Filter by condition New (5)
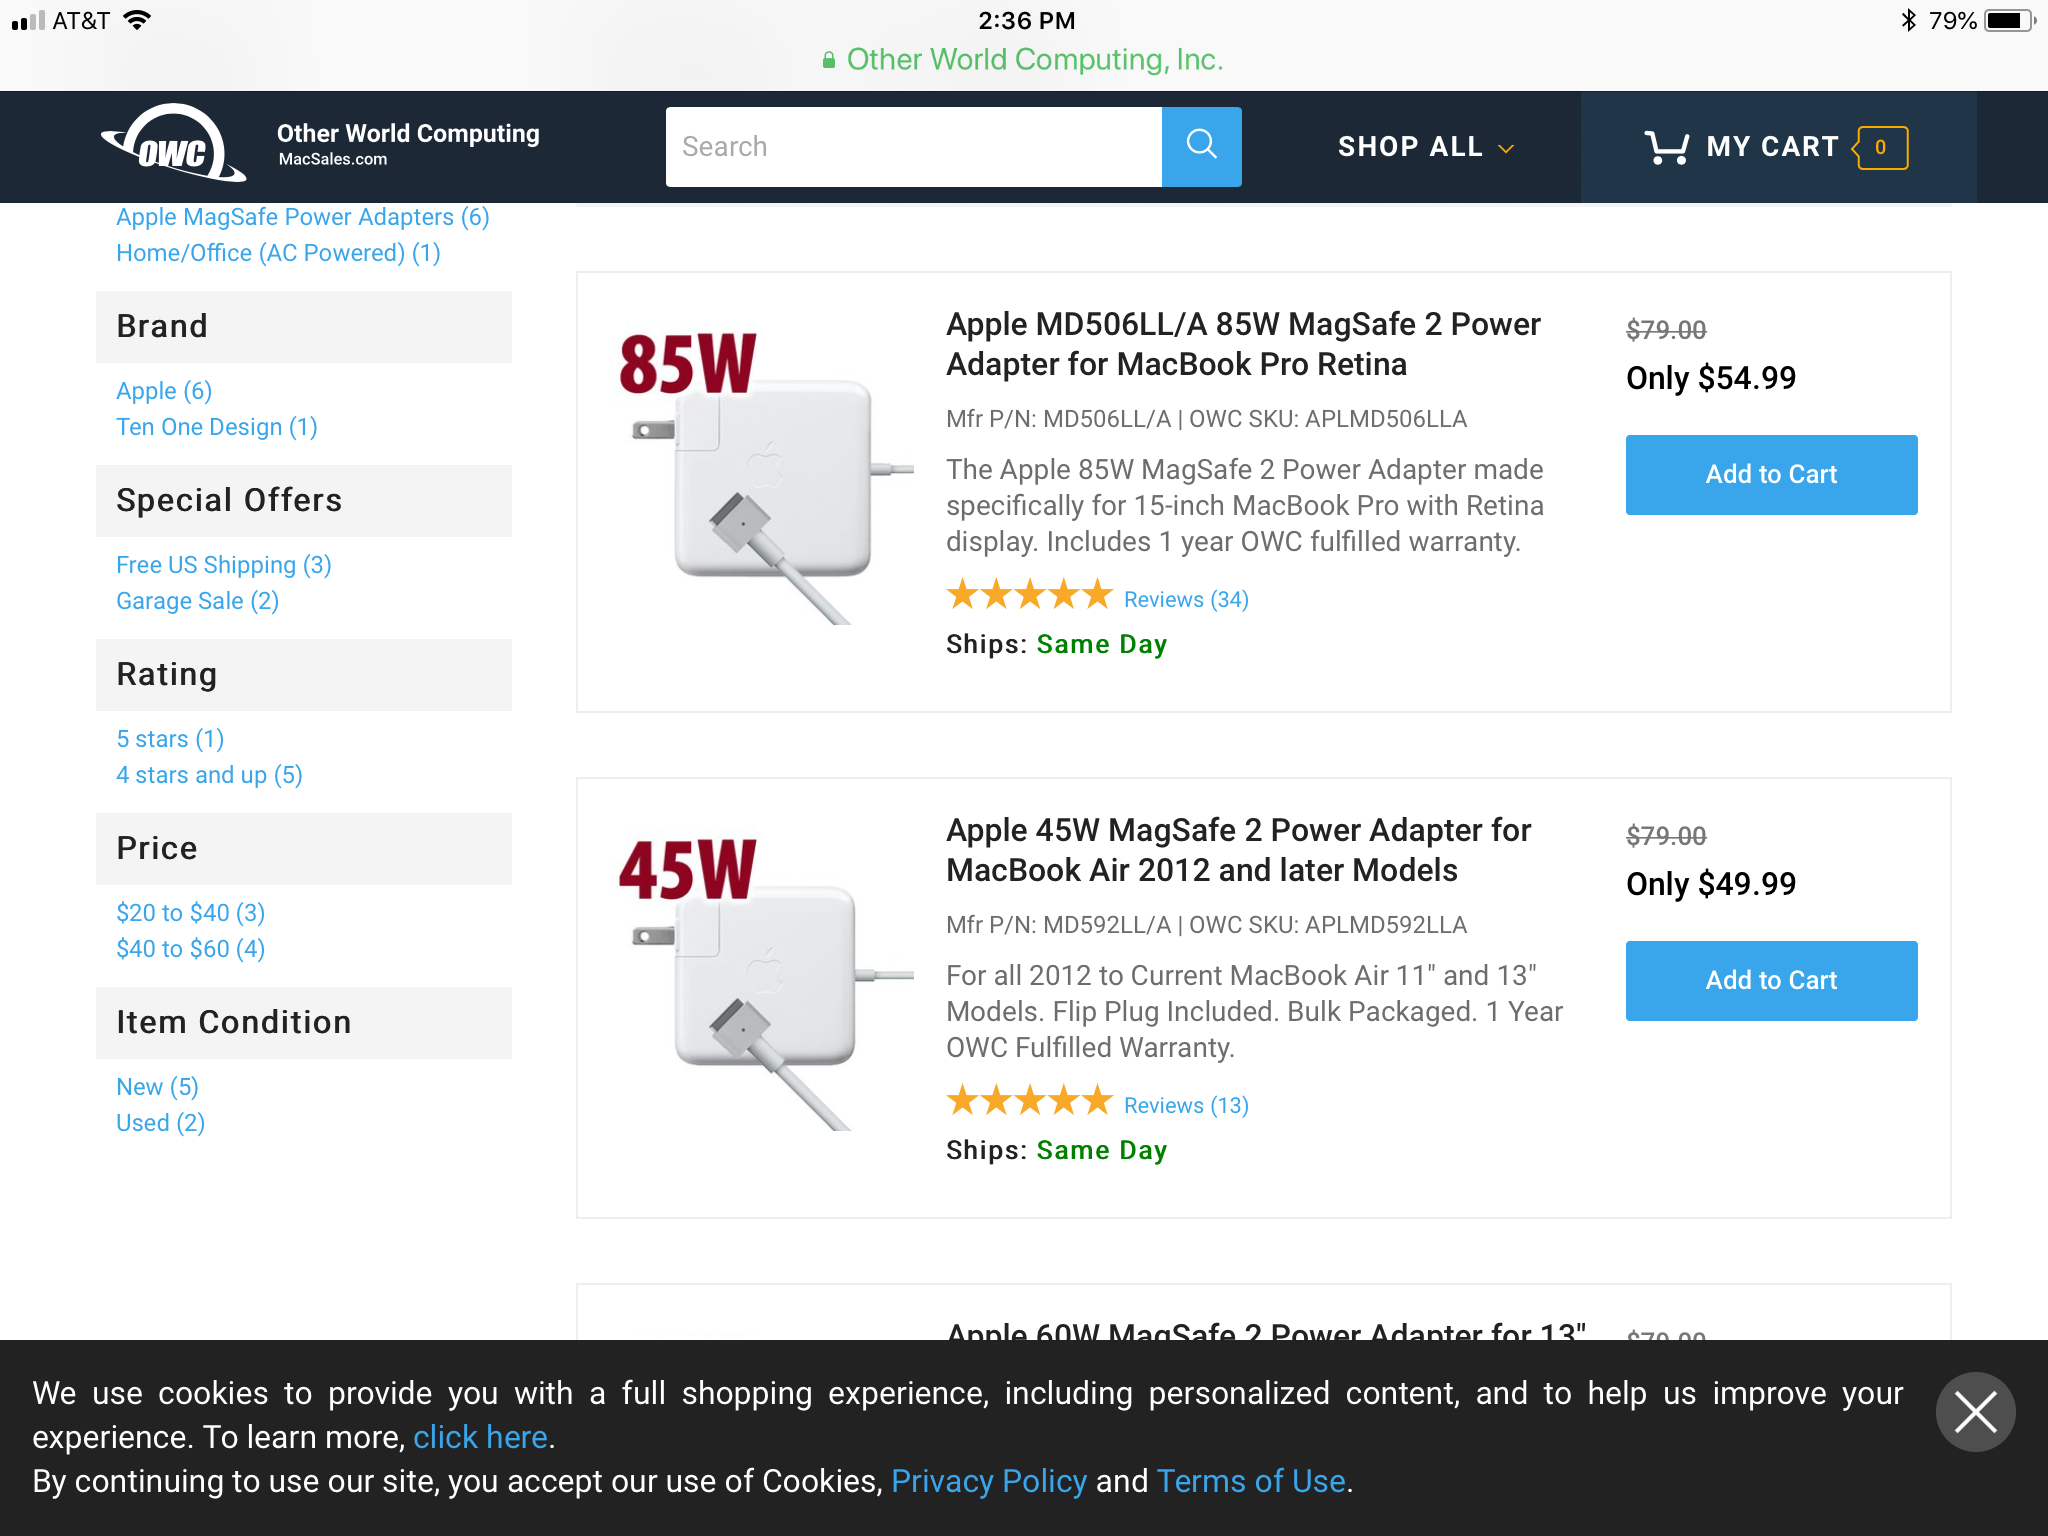 pos(157,1087)
